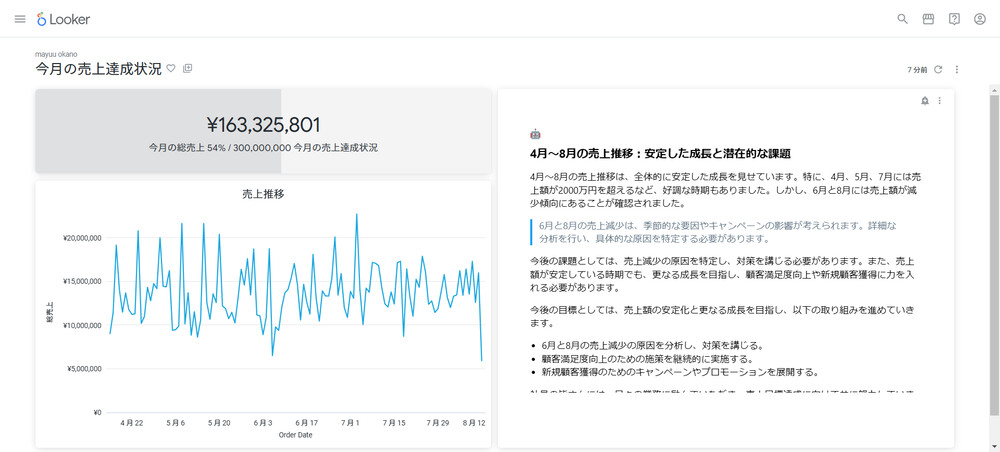Click the Looker logo
Image resolution: width=1000 pixels, height=452 pixels.
tap(68, 19)
